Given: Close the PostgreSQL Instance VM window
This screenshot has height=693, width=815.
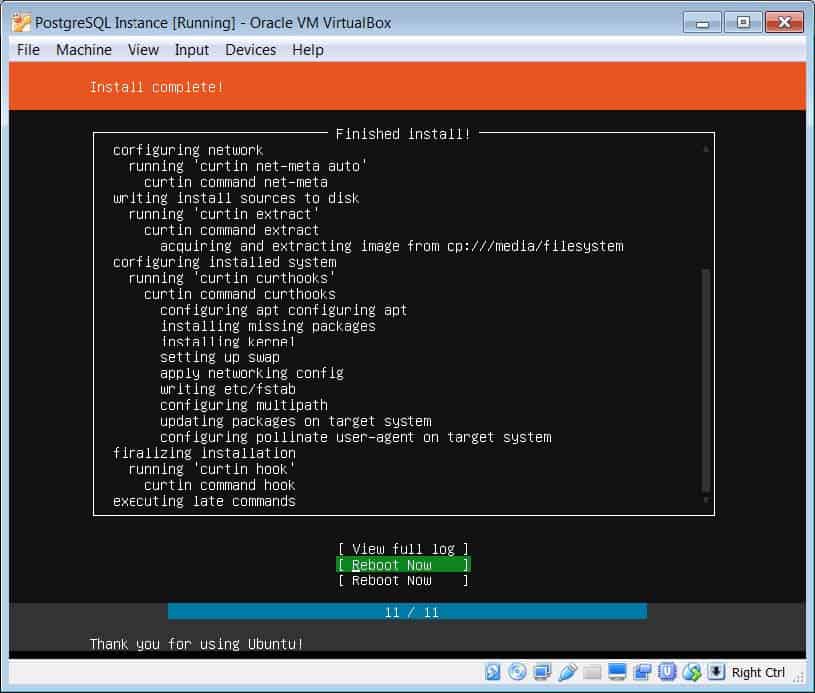Looking at the screenshot, I should pos(784,23).
